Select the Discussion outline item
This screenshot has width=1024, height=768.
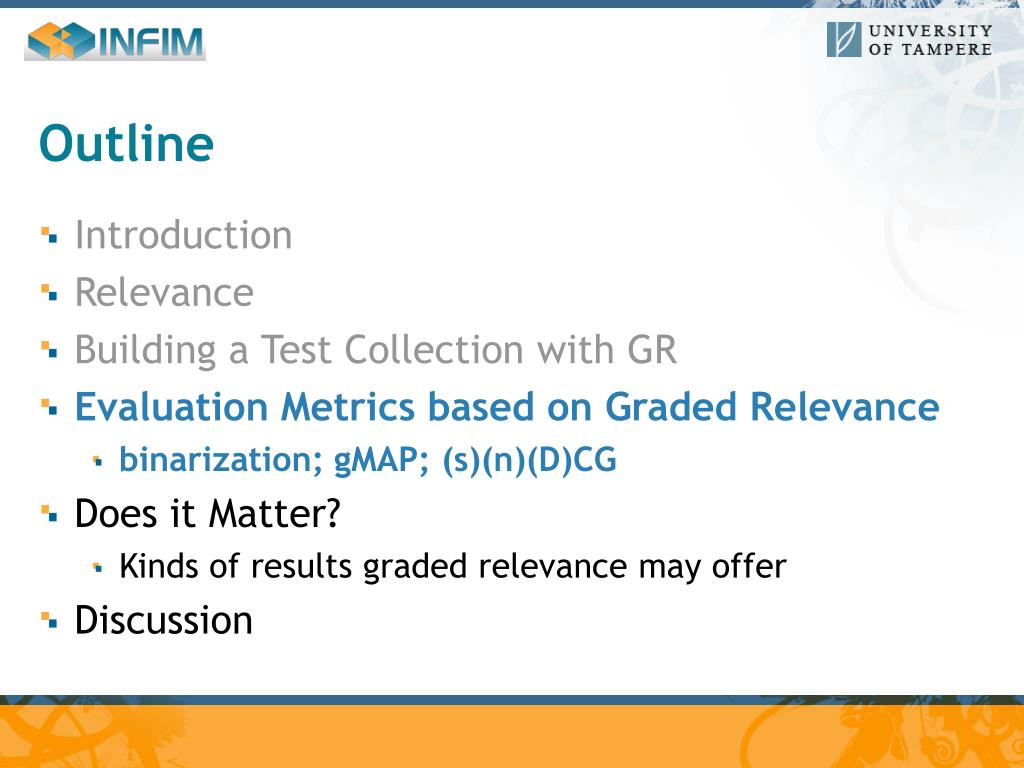163,619
